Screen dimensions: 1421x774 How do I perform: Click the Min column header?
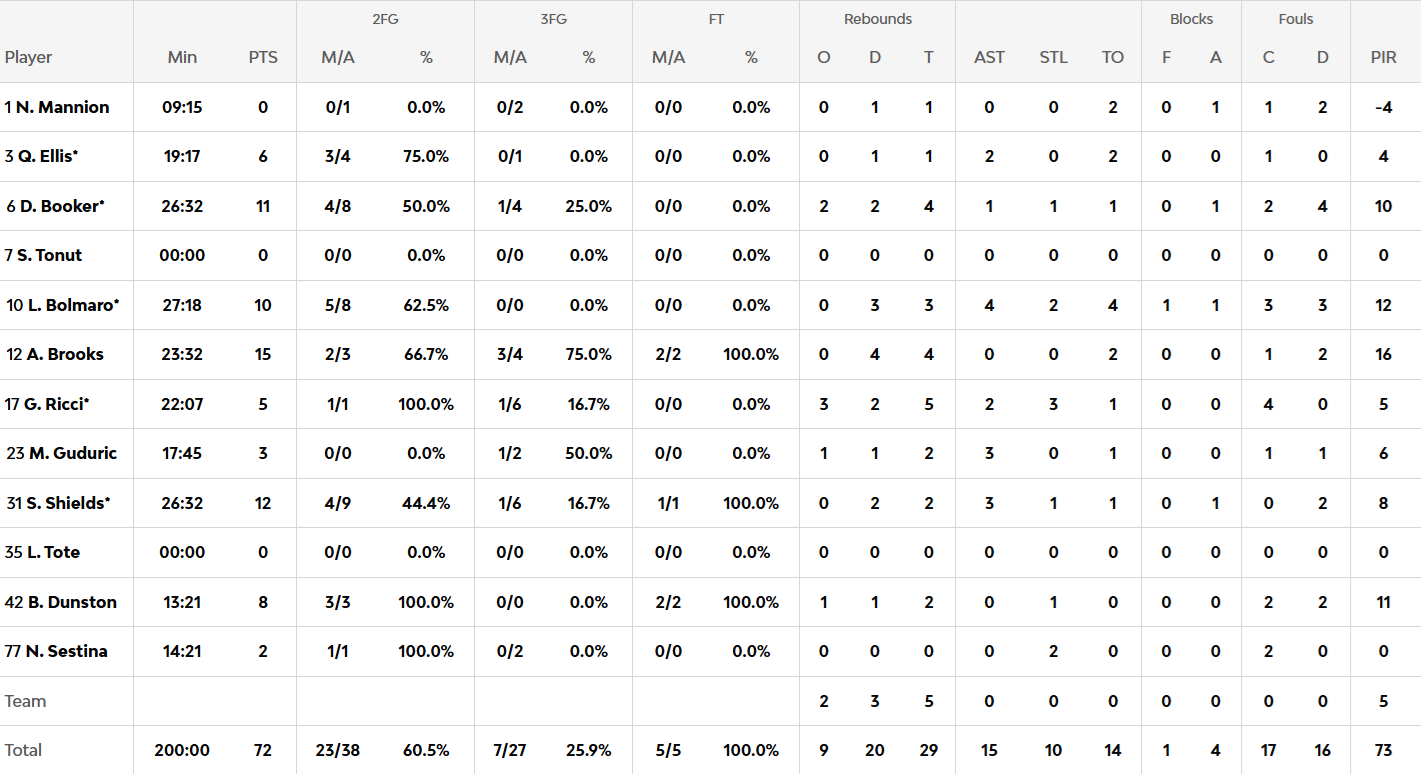[182, 57]
